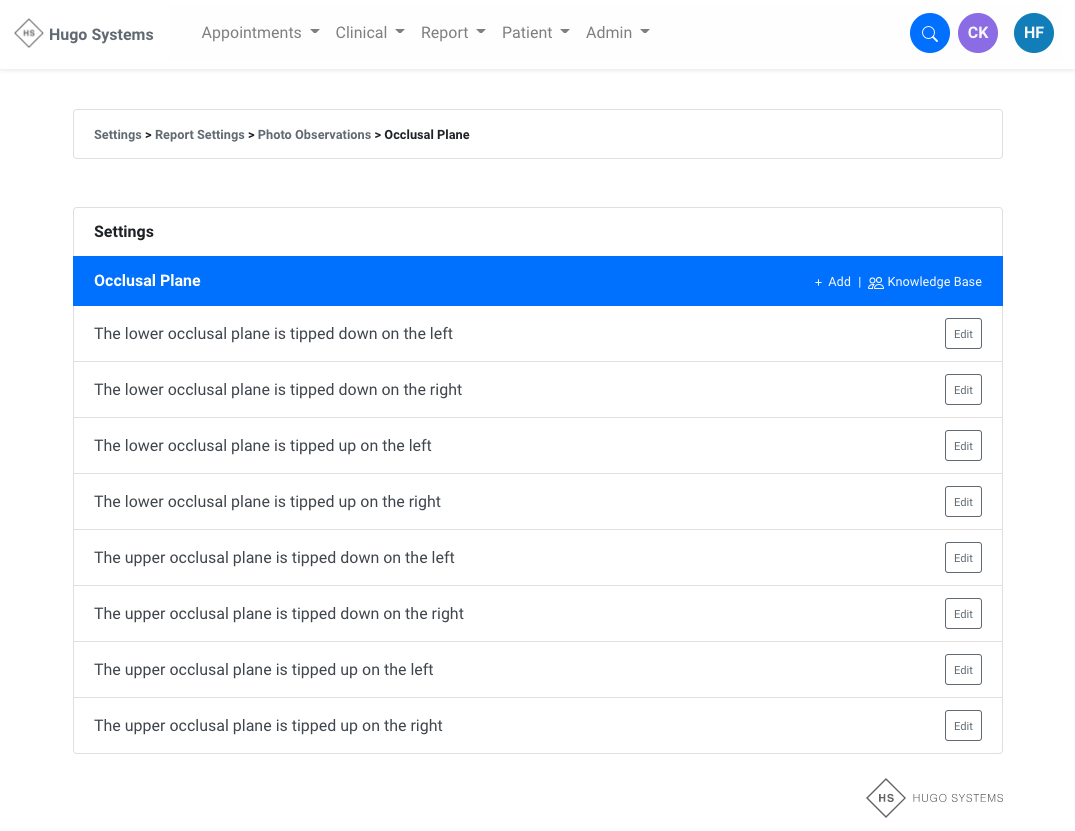Screen dimensions: 1075x831
Task: Go back to Photo Observations breadcrumb
Action: 314,135
